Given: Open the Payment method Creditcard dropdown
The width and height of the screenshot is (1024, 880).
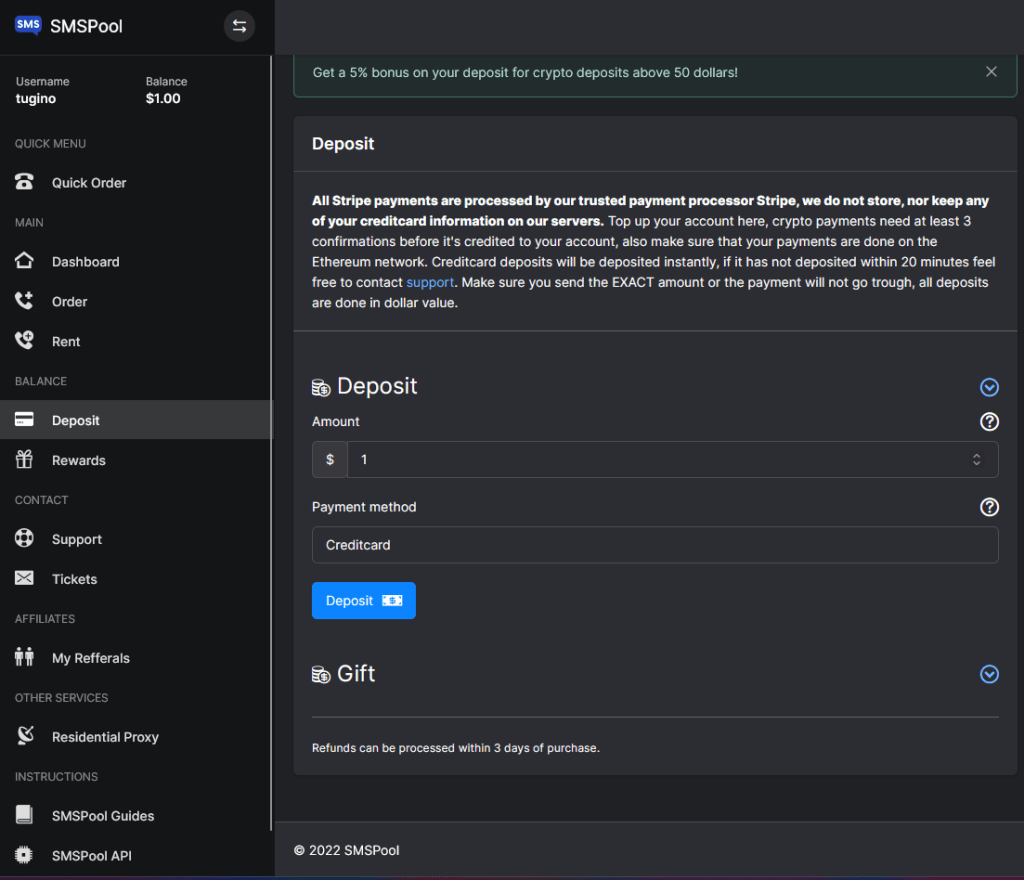Looking at the screenshot, I should (655, 545).
